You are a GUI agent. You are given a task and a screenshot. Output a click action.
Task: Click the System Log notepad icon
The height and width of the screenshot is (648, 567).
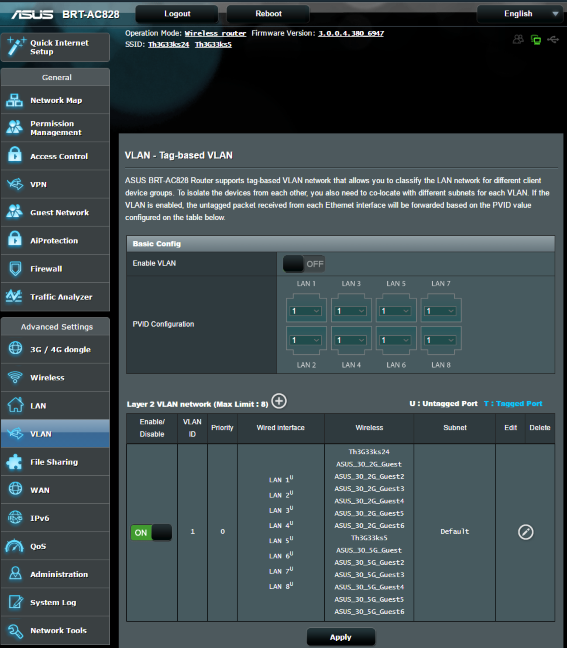point(15,602)
